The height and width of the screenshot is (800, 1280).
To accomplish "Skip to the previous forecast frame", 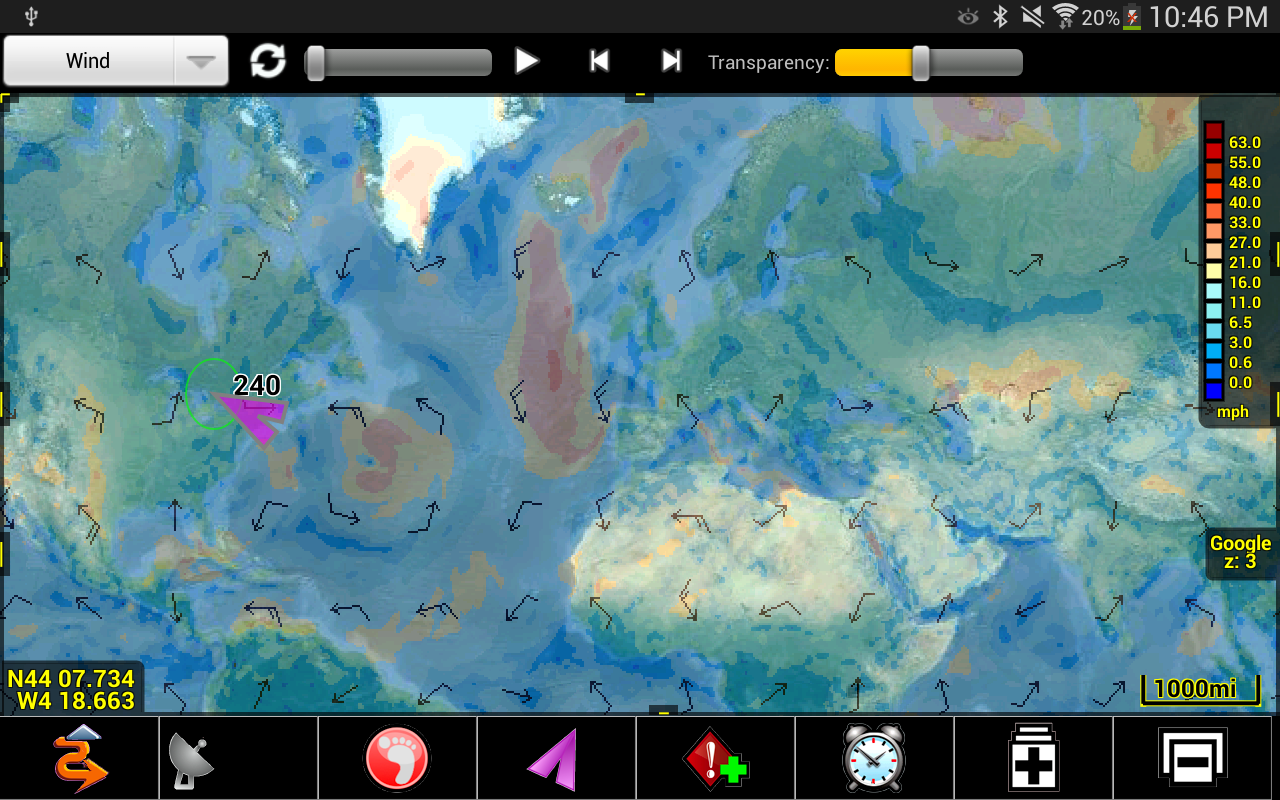I will (x=599, y=61).
